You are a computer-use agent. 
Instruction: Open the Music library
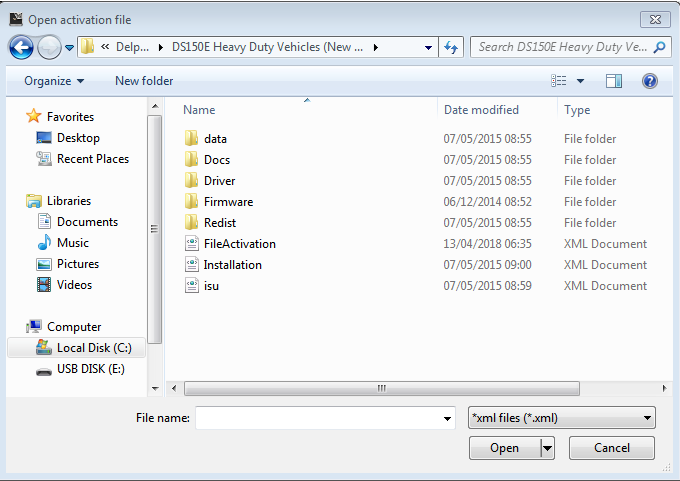point(73,242)
